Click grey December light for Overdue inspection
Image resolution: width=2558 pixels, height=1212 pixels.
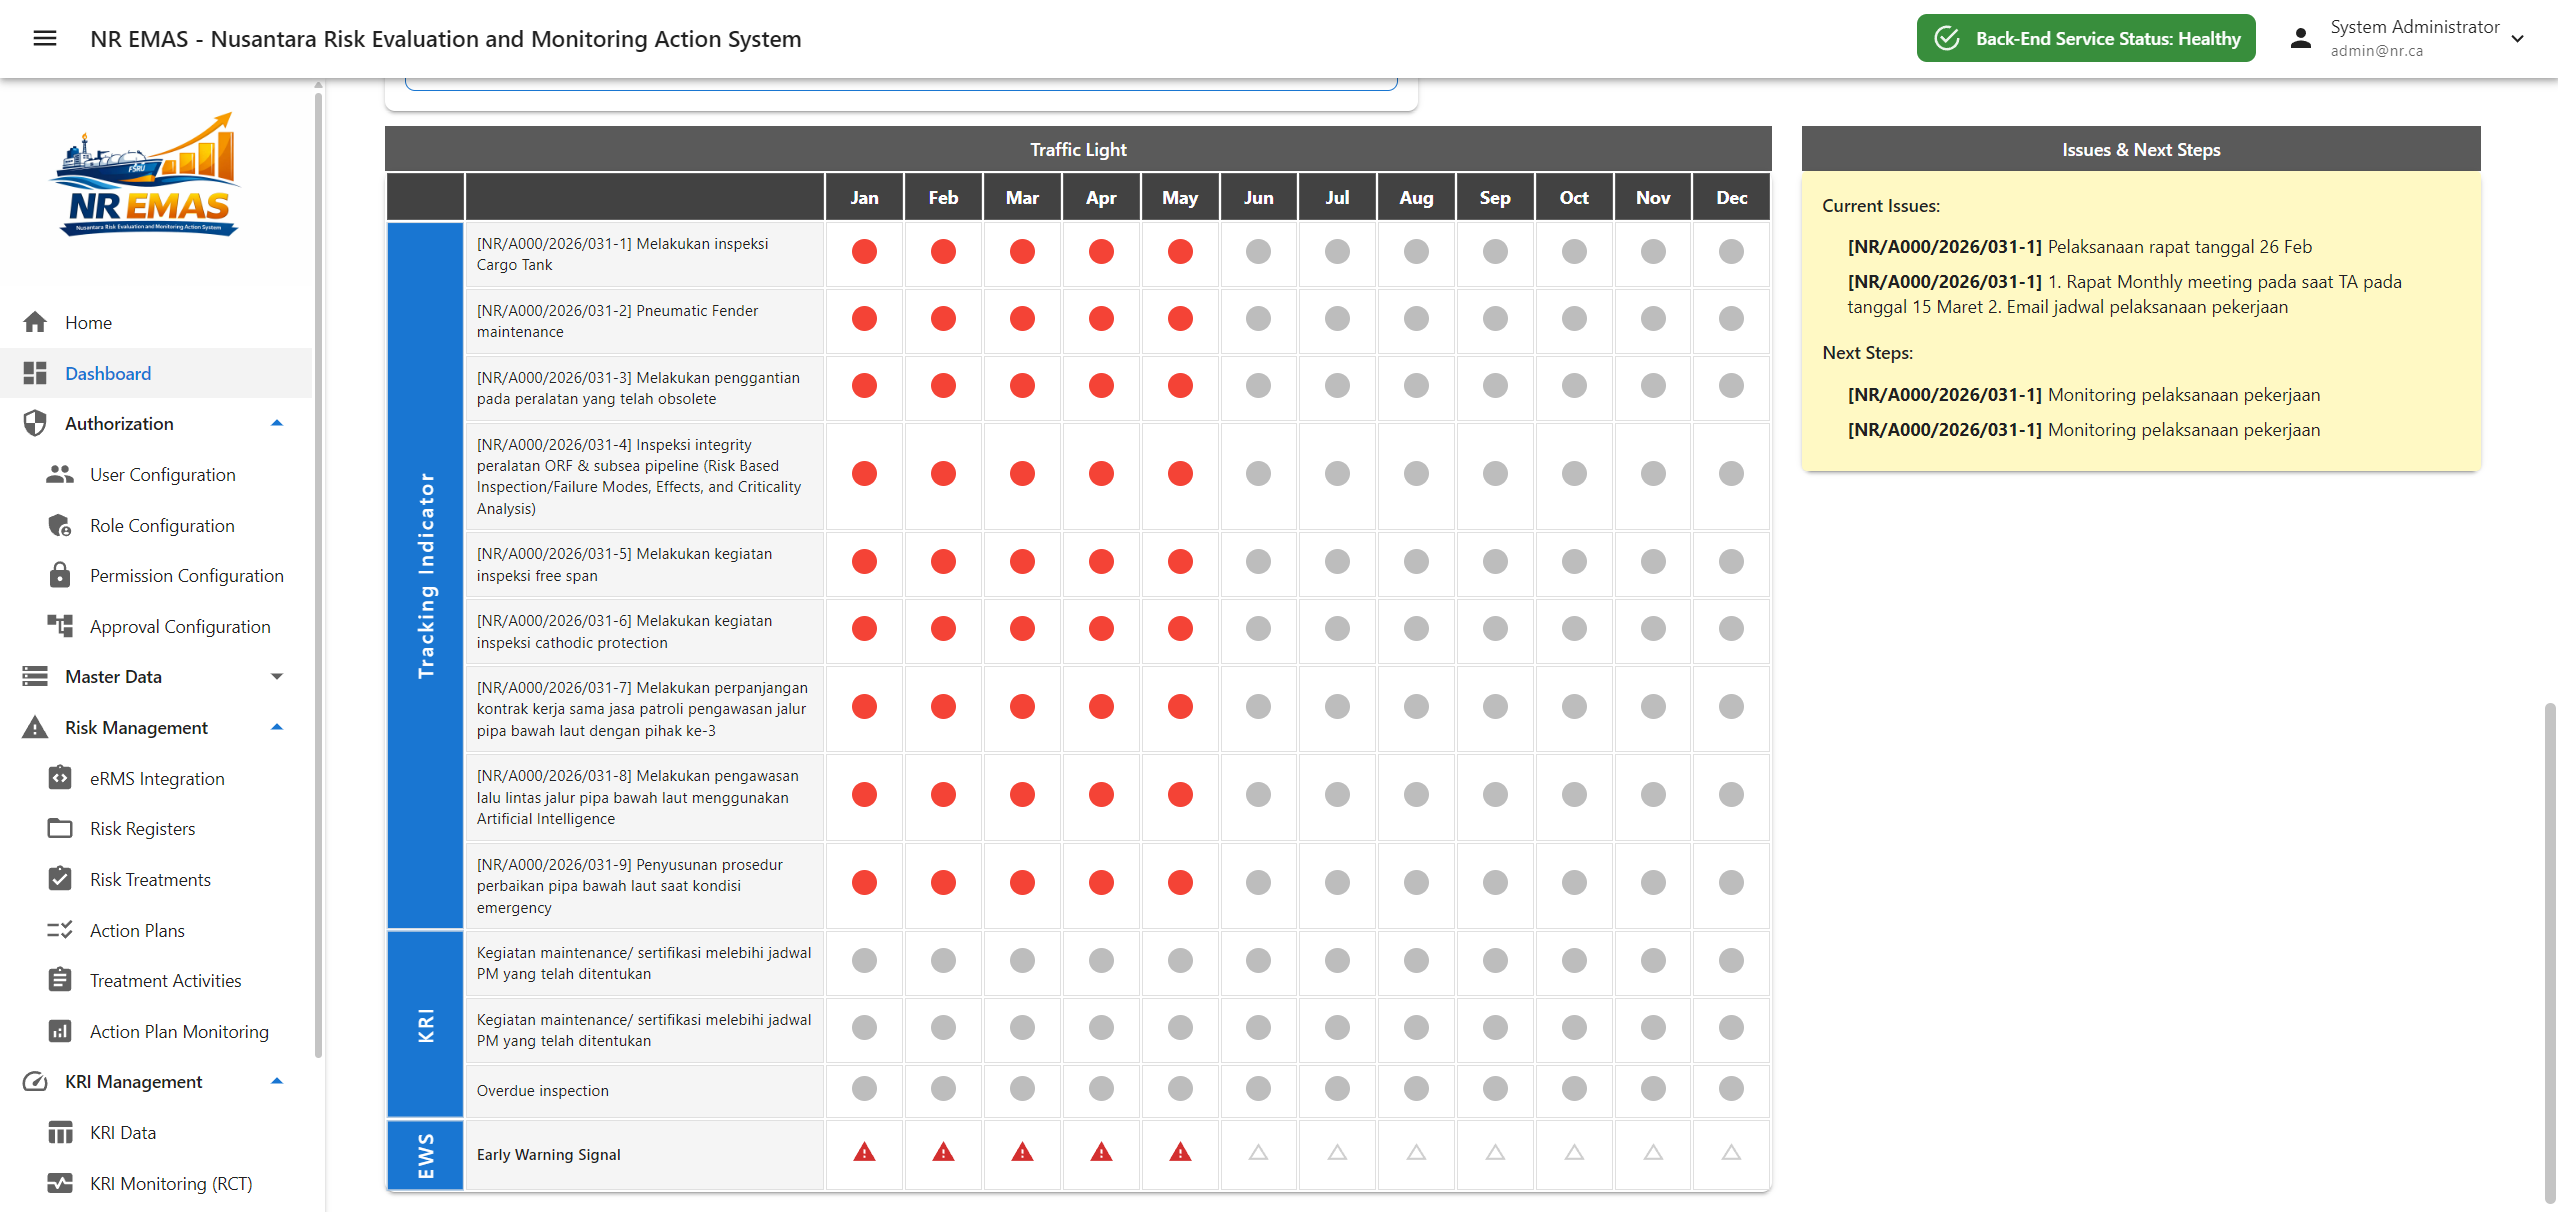point(1731,1088)
